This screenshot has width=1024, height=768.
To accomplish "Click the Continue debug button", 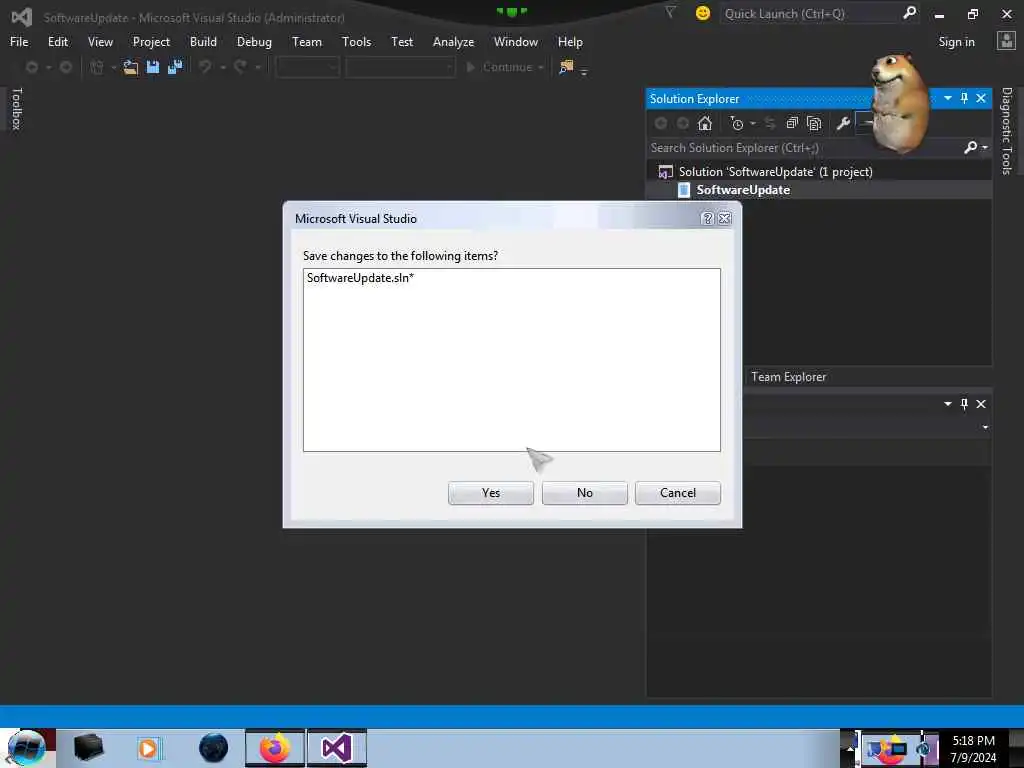I will [x=500, y=67].
